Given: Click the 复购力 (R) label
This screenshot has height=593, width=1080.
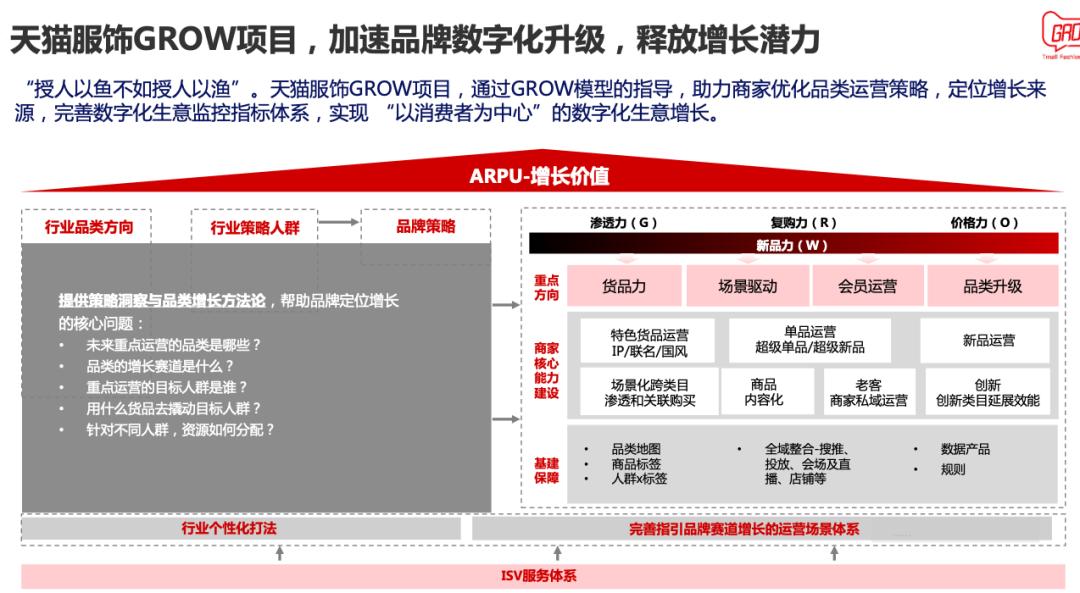Looking at the screenshot, I should [x=804, y=222].
